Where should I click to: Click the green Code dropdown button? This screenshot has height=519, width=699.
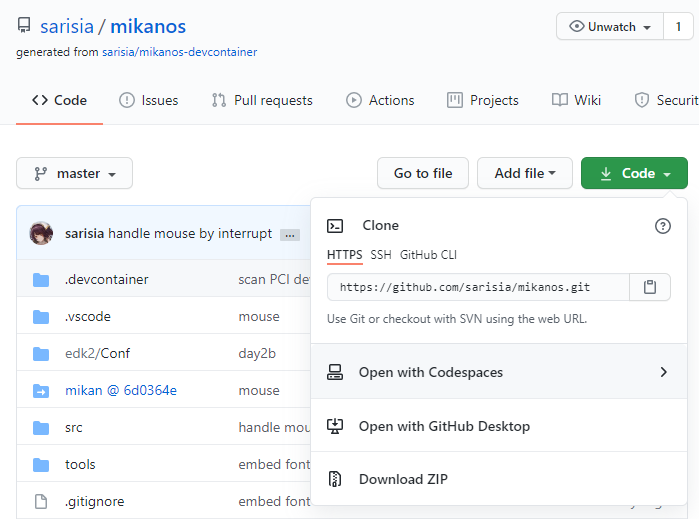(634, 173)
